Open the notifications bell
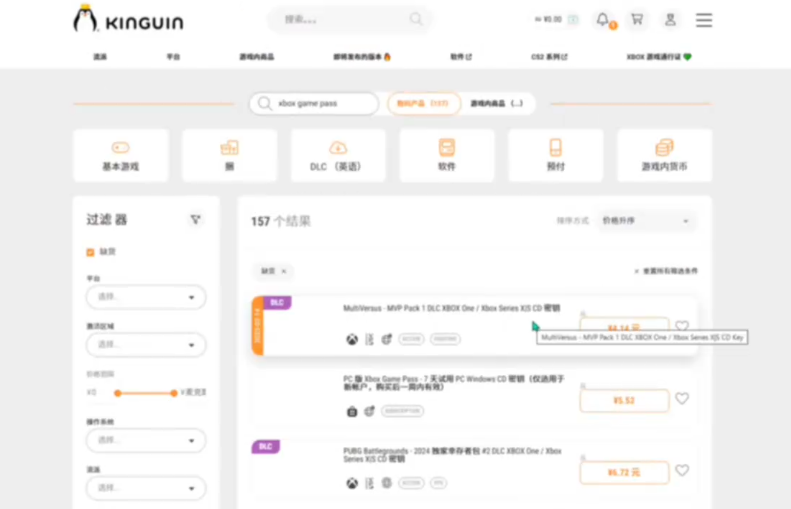This screenshot has height=509, width=791. [x=603, y=20]
